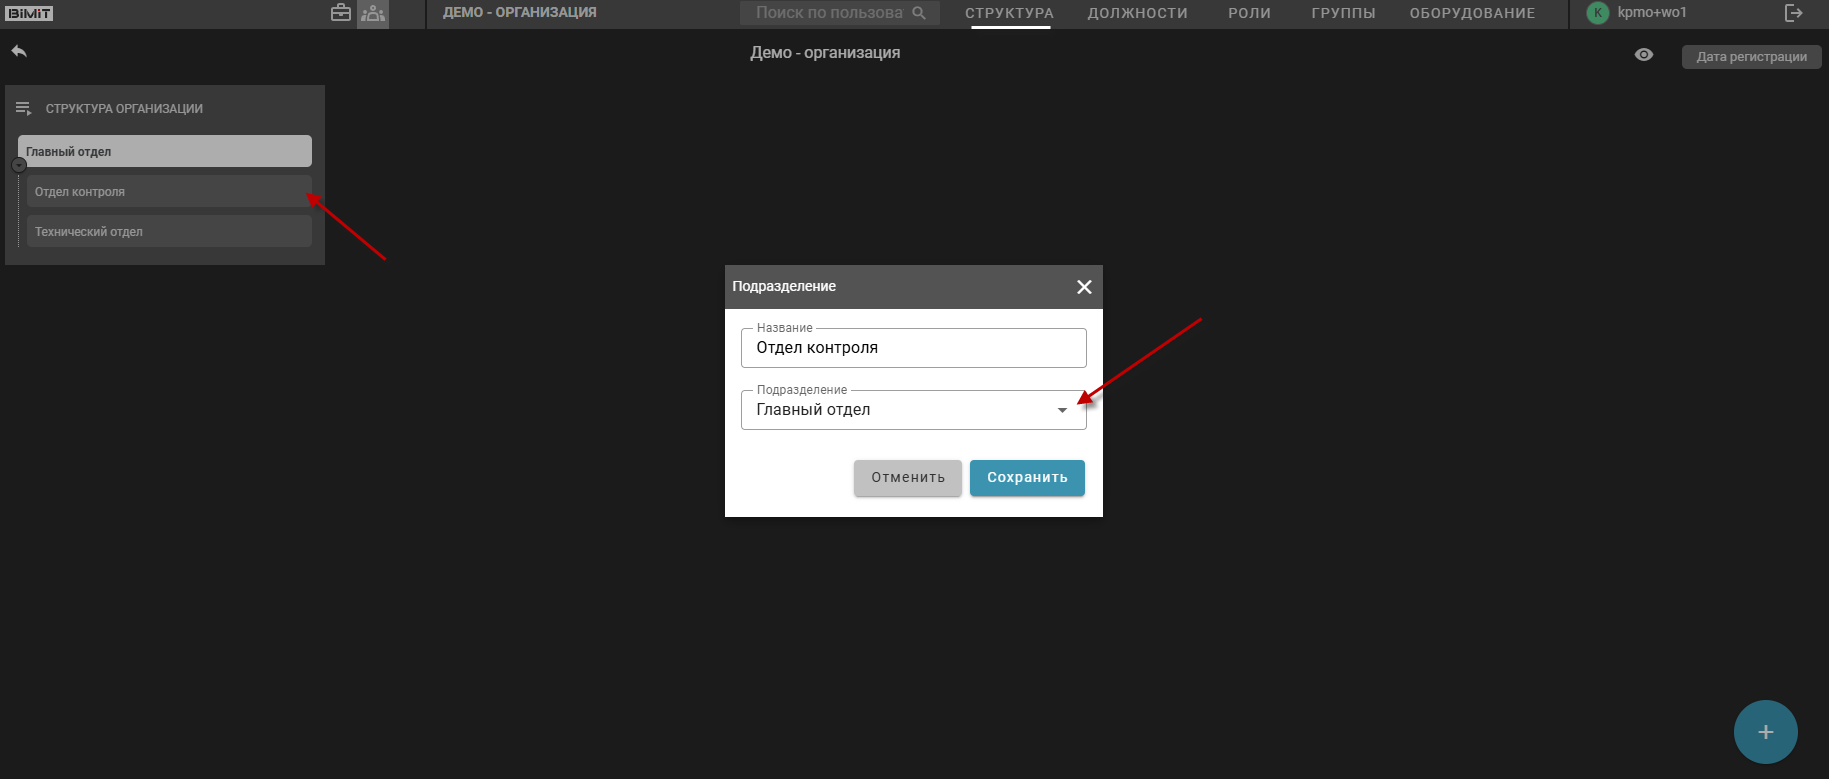Select Технический отдел in the tree
The width and height of the screenshot is (1829, 779).
[x=169, y=231]
